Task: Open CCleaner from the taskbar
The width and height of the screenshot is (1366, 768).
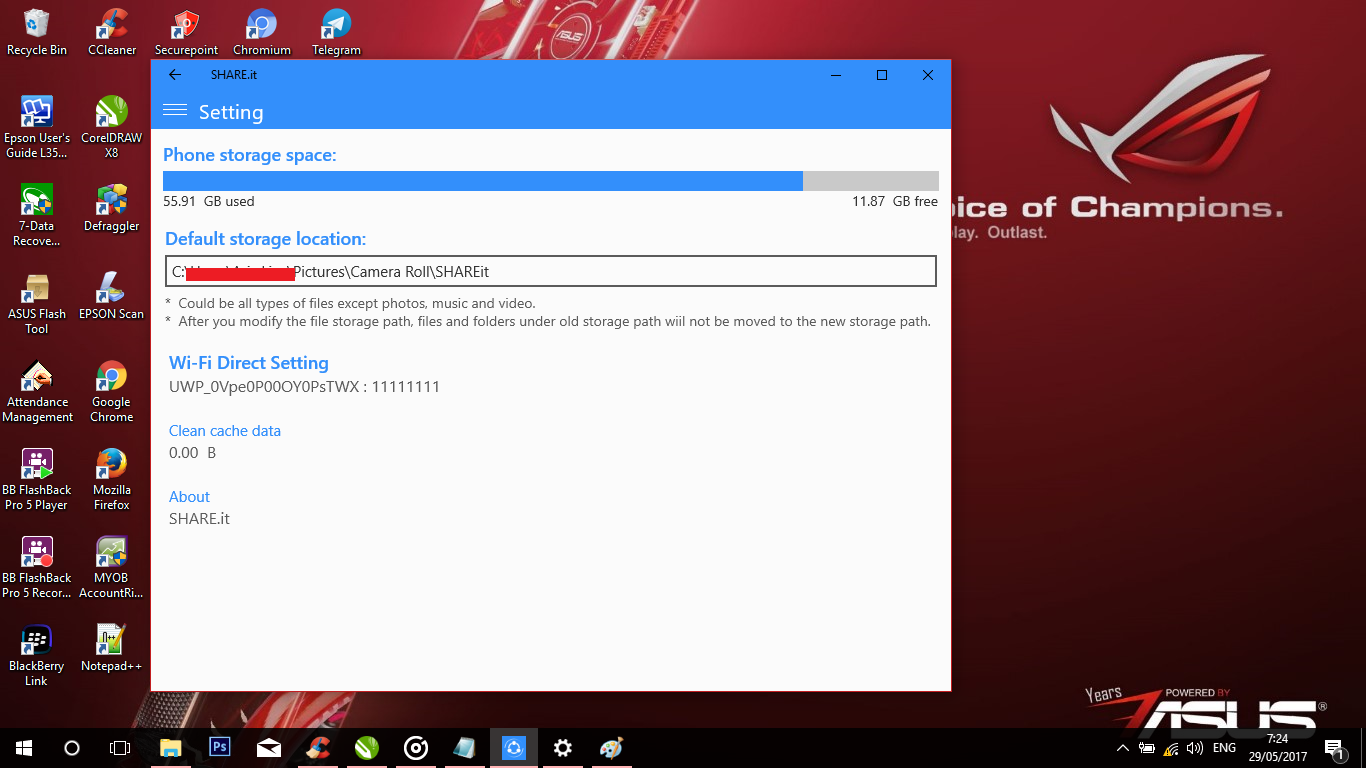Action: (317, 747)
